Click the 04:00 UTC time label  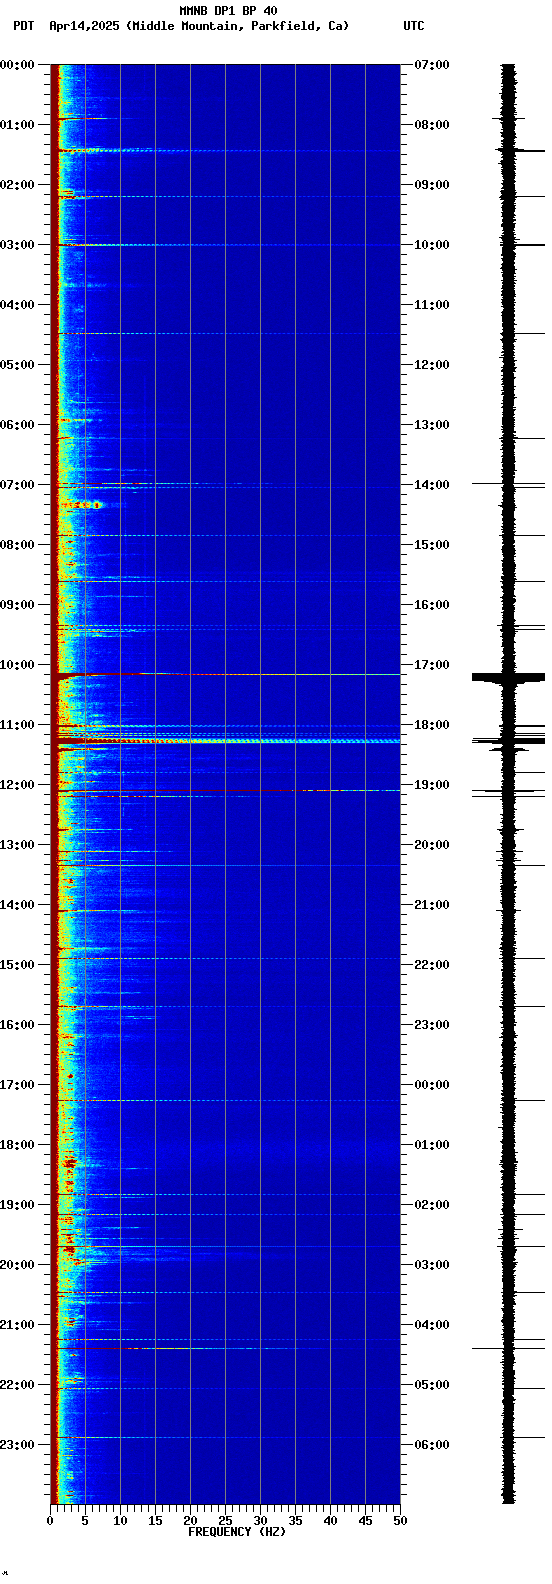tap(432, 1325)
